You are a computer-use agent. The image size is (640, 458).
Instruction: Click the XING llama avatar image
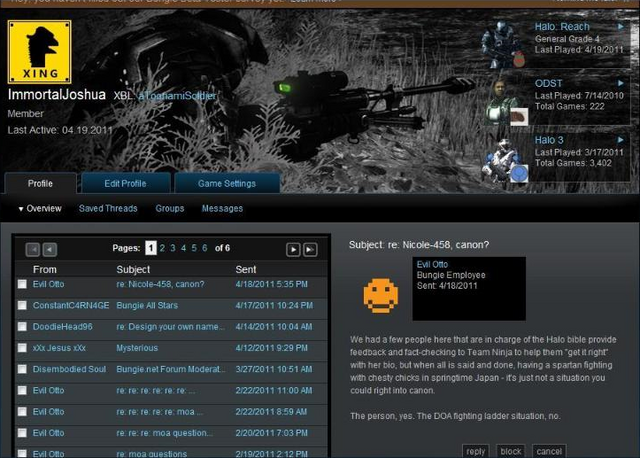(x=40, y=52)
